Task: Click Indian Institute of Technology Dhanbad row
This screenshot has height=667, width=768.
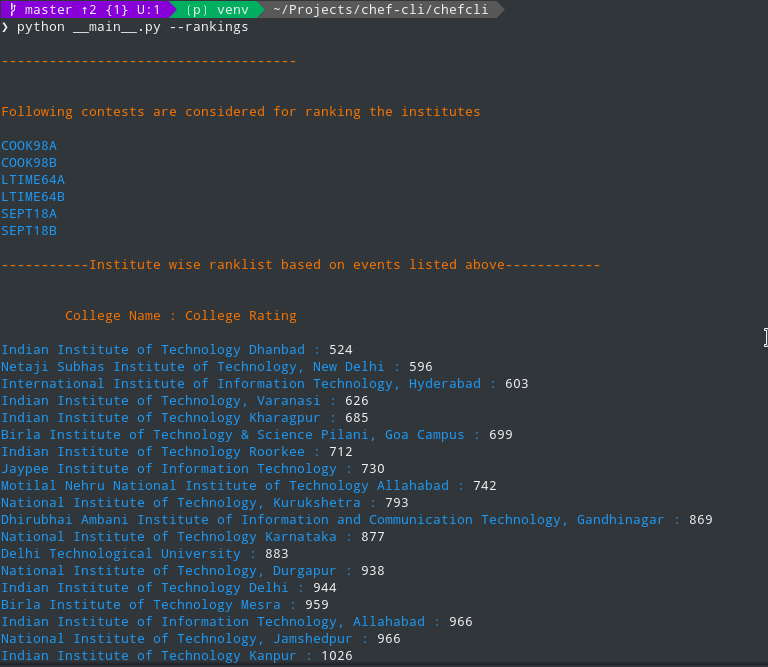Action: tap(177, 350)
